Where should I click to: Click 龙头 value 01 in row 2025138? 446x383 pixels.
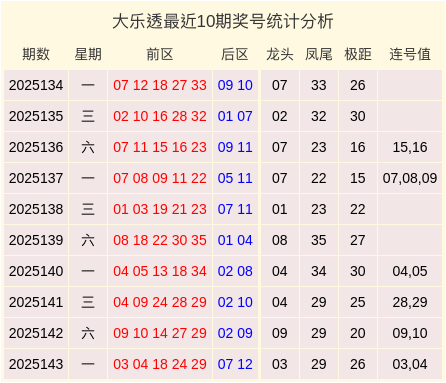pyautogui.click(x=280, y=209)
